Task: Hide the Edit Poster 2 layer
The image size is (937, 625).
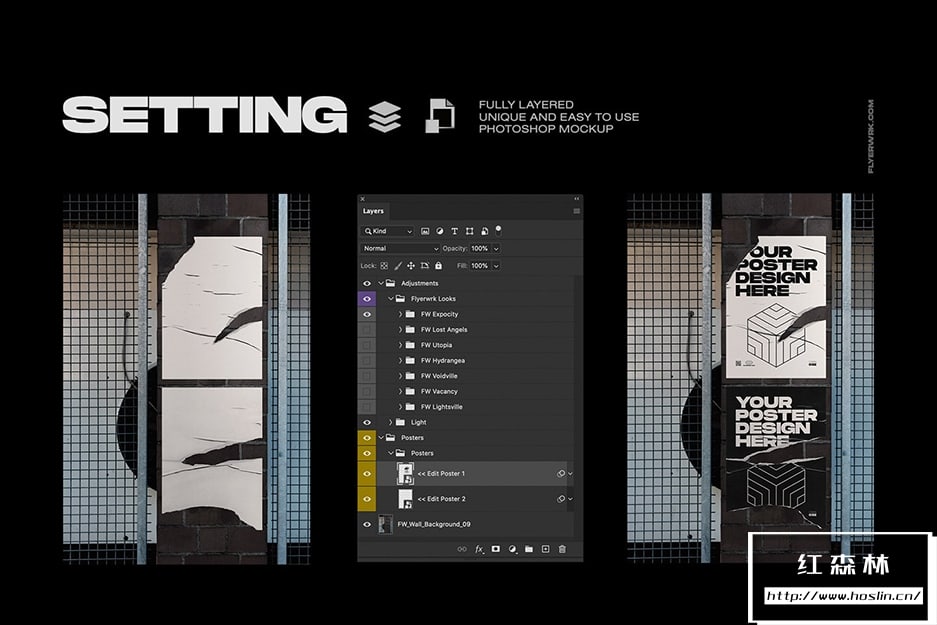Action: pyautogui.click(x=367, y=499)
